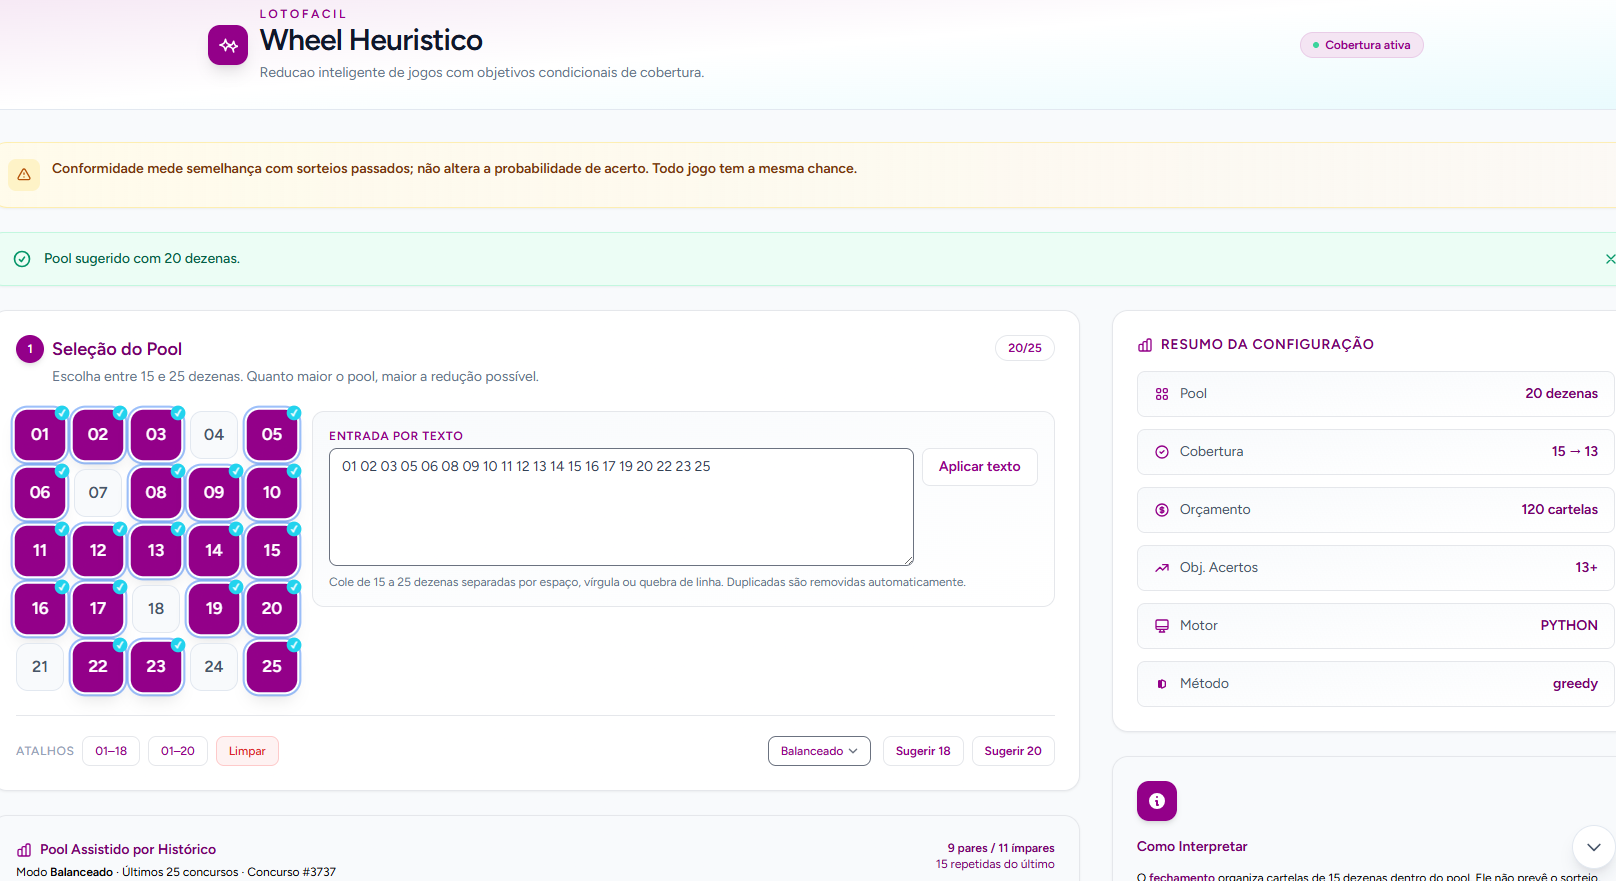Click the Aplicar texto button
The width and height of the screenshot is (1616, 881).
pyautogui.click(x=980, y=467)
